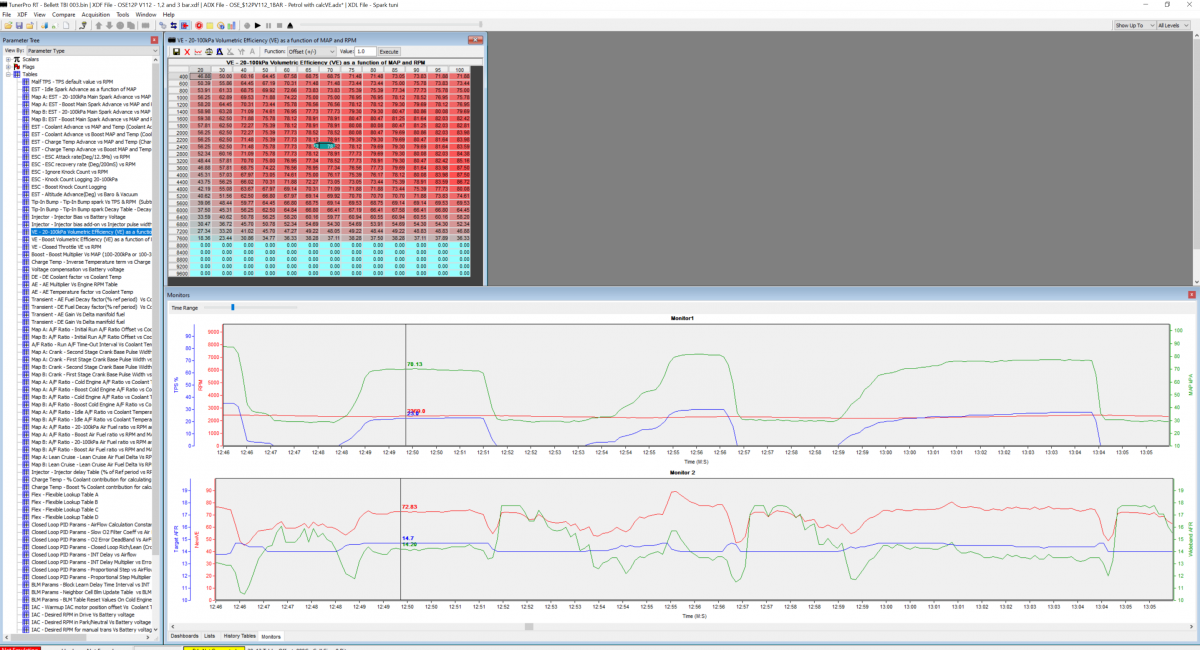
Task: Click the blue highlighted icon in VE table toolbar
Action: (x=219, y=51)
